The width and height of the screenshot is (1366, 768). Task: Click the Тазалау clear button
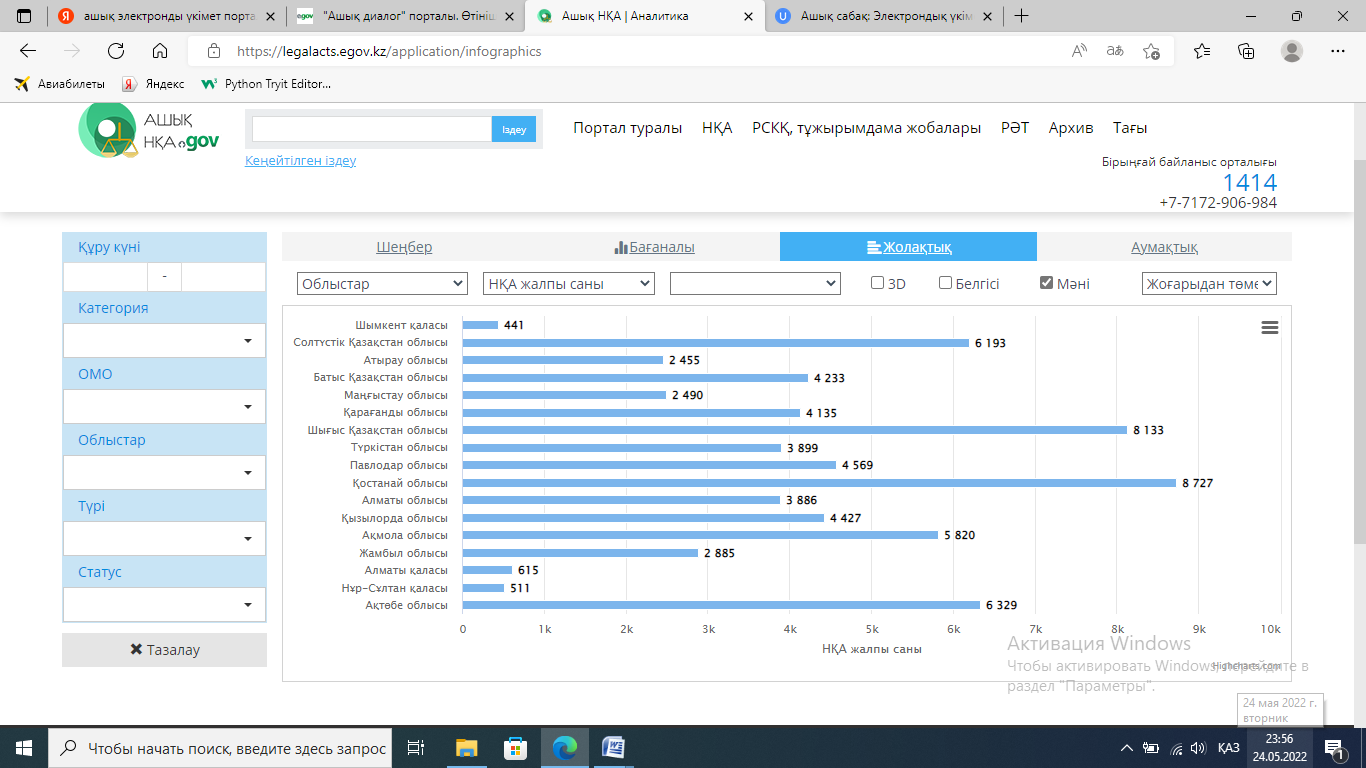pyautogui.click(x=164, y=650)
